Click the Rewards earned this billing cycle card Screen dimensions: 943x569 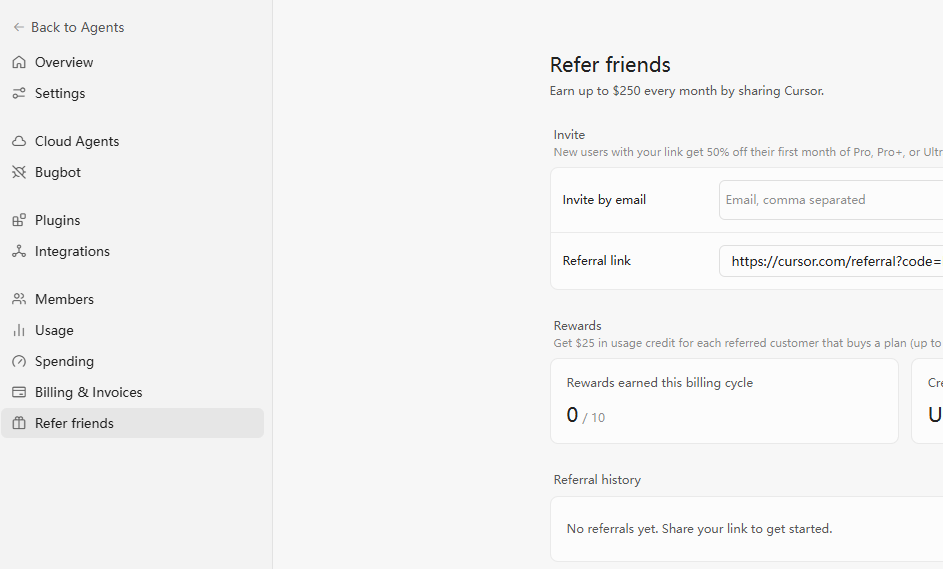(724, 401)
